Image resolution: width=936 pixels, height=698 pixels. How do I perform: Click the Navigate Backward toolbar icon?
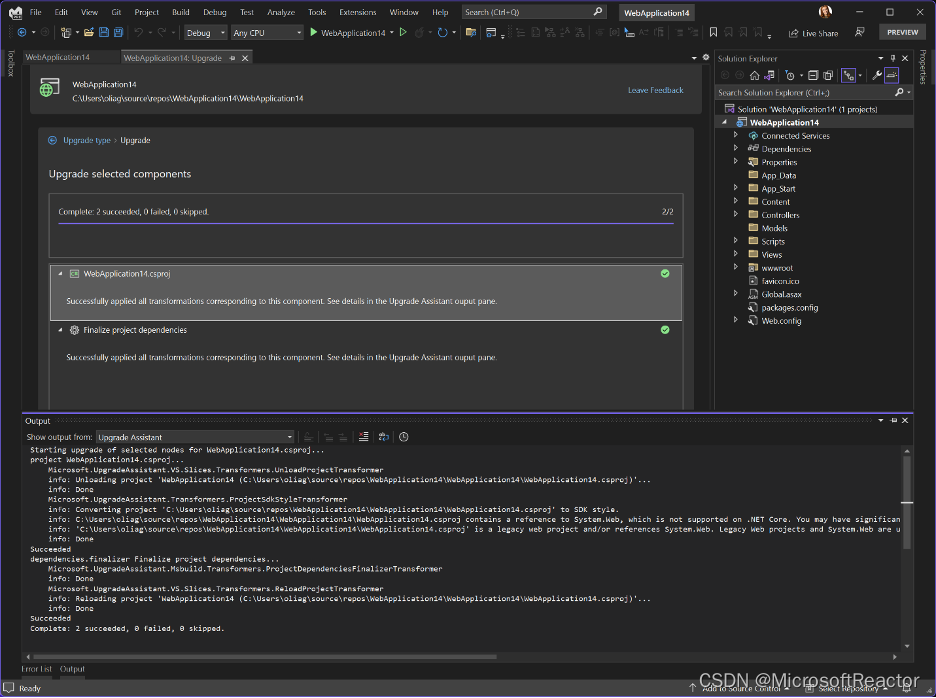[x=22, y=33]
